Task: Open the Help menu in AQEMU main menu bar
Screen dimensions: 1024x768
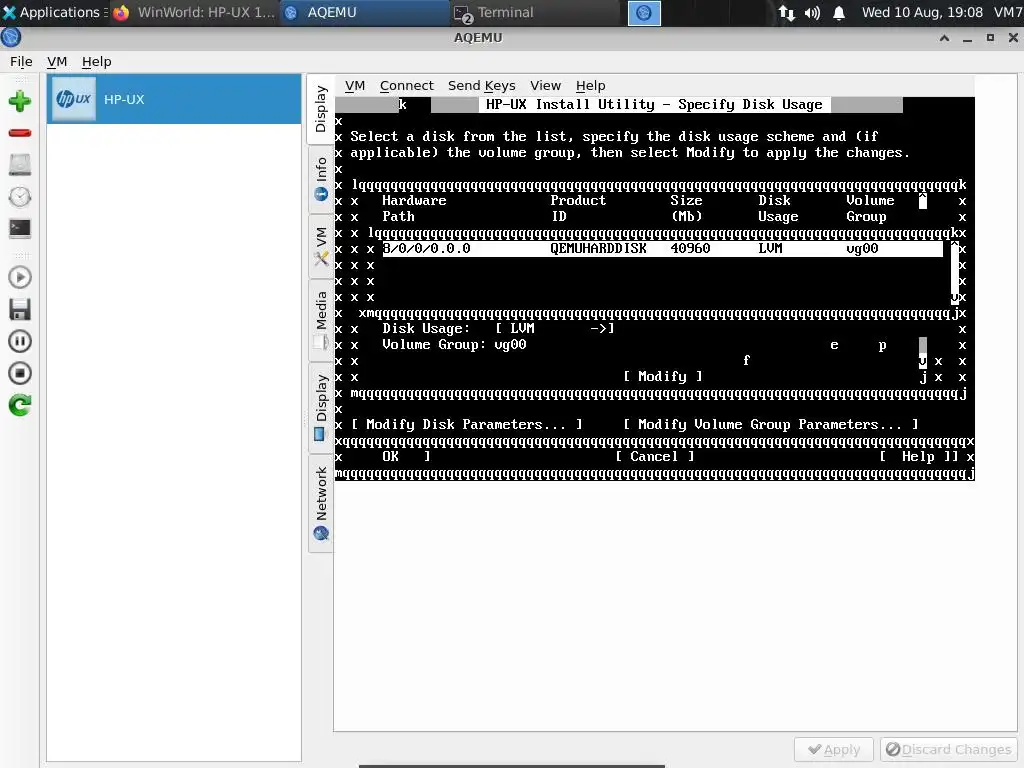Action: [x=97, y=61]
